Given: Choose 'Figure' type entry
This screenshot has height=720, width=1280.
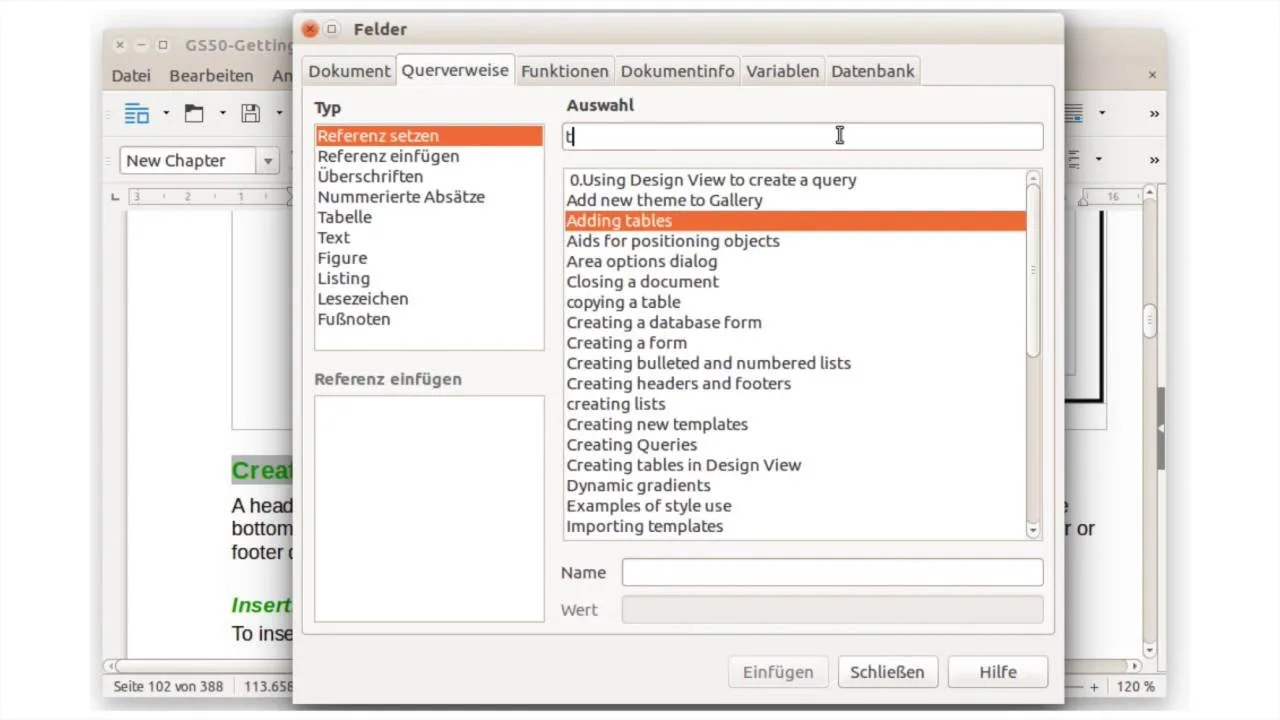Looking at the screenshot, I should (x=429, y=258).
